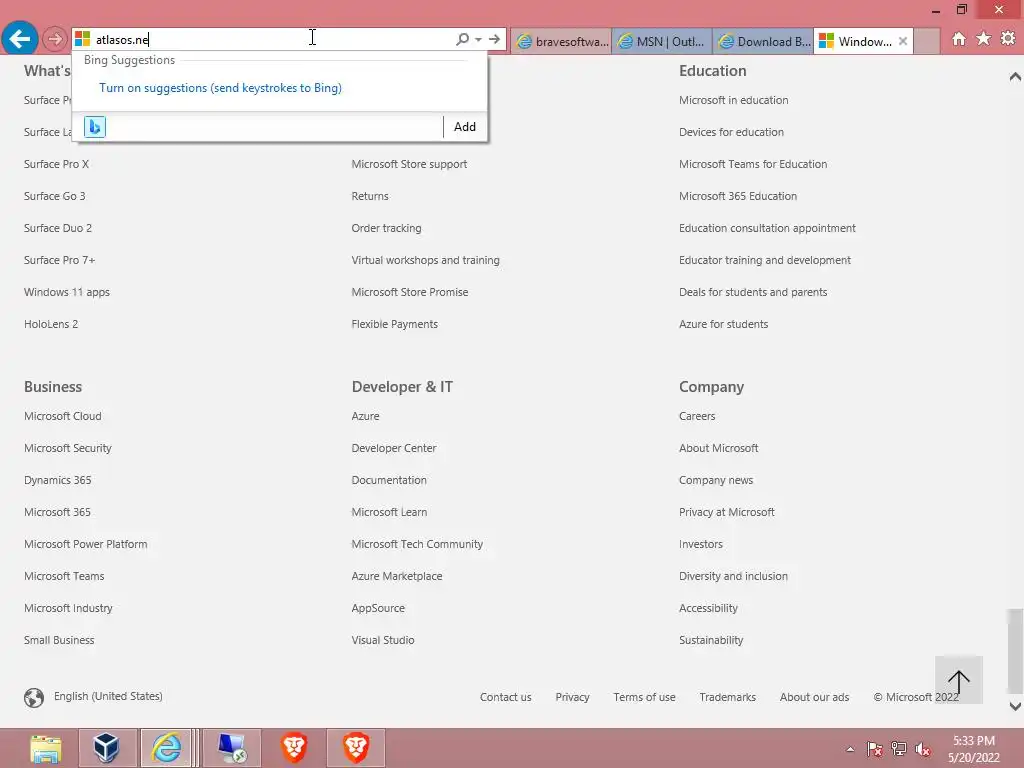This screenshot has height=768, width=1024.
Task: Click the network tray icon
Action: (899, 749)
